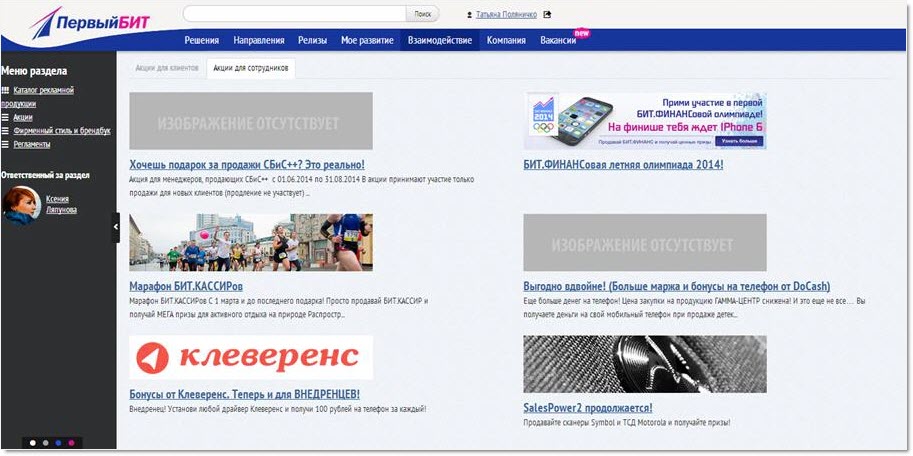This screenshot has width=913, height=456.
Task: Click the list icon beside Регламенты
Action: point(6,144)
